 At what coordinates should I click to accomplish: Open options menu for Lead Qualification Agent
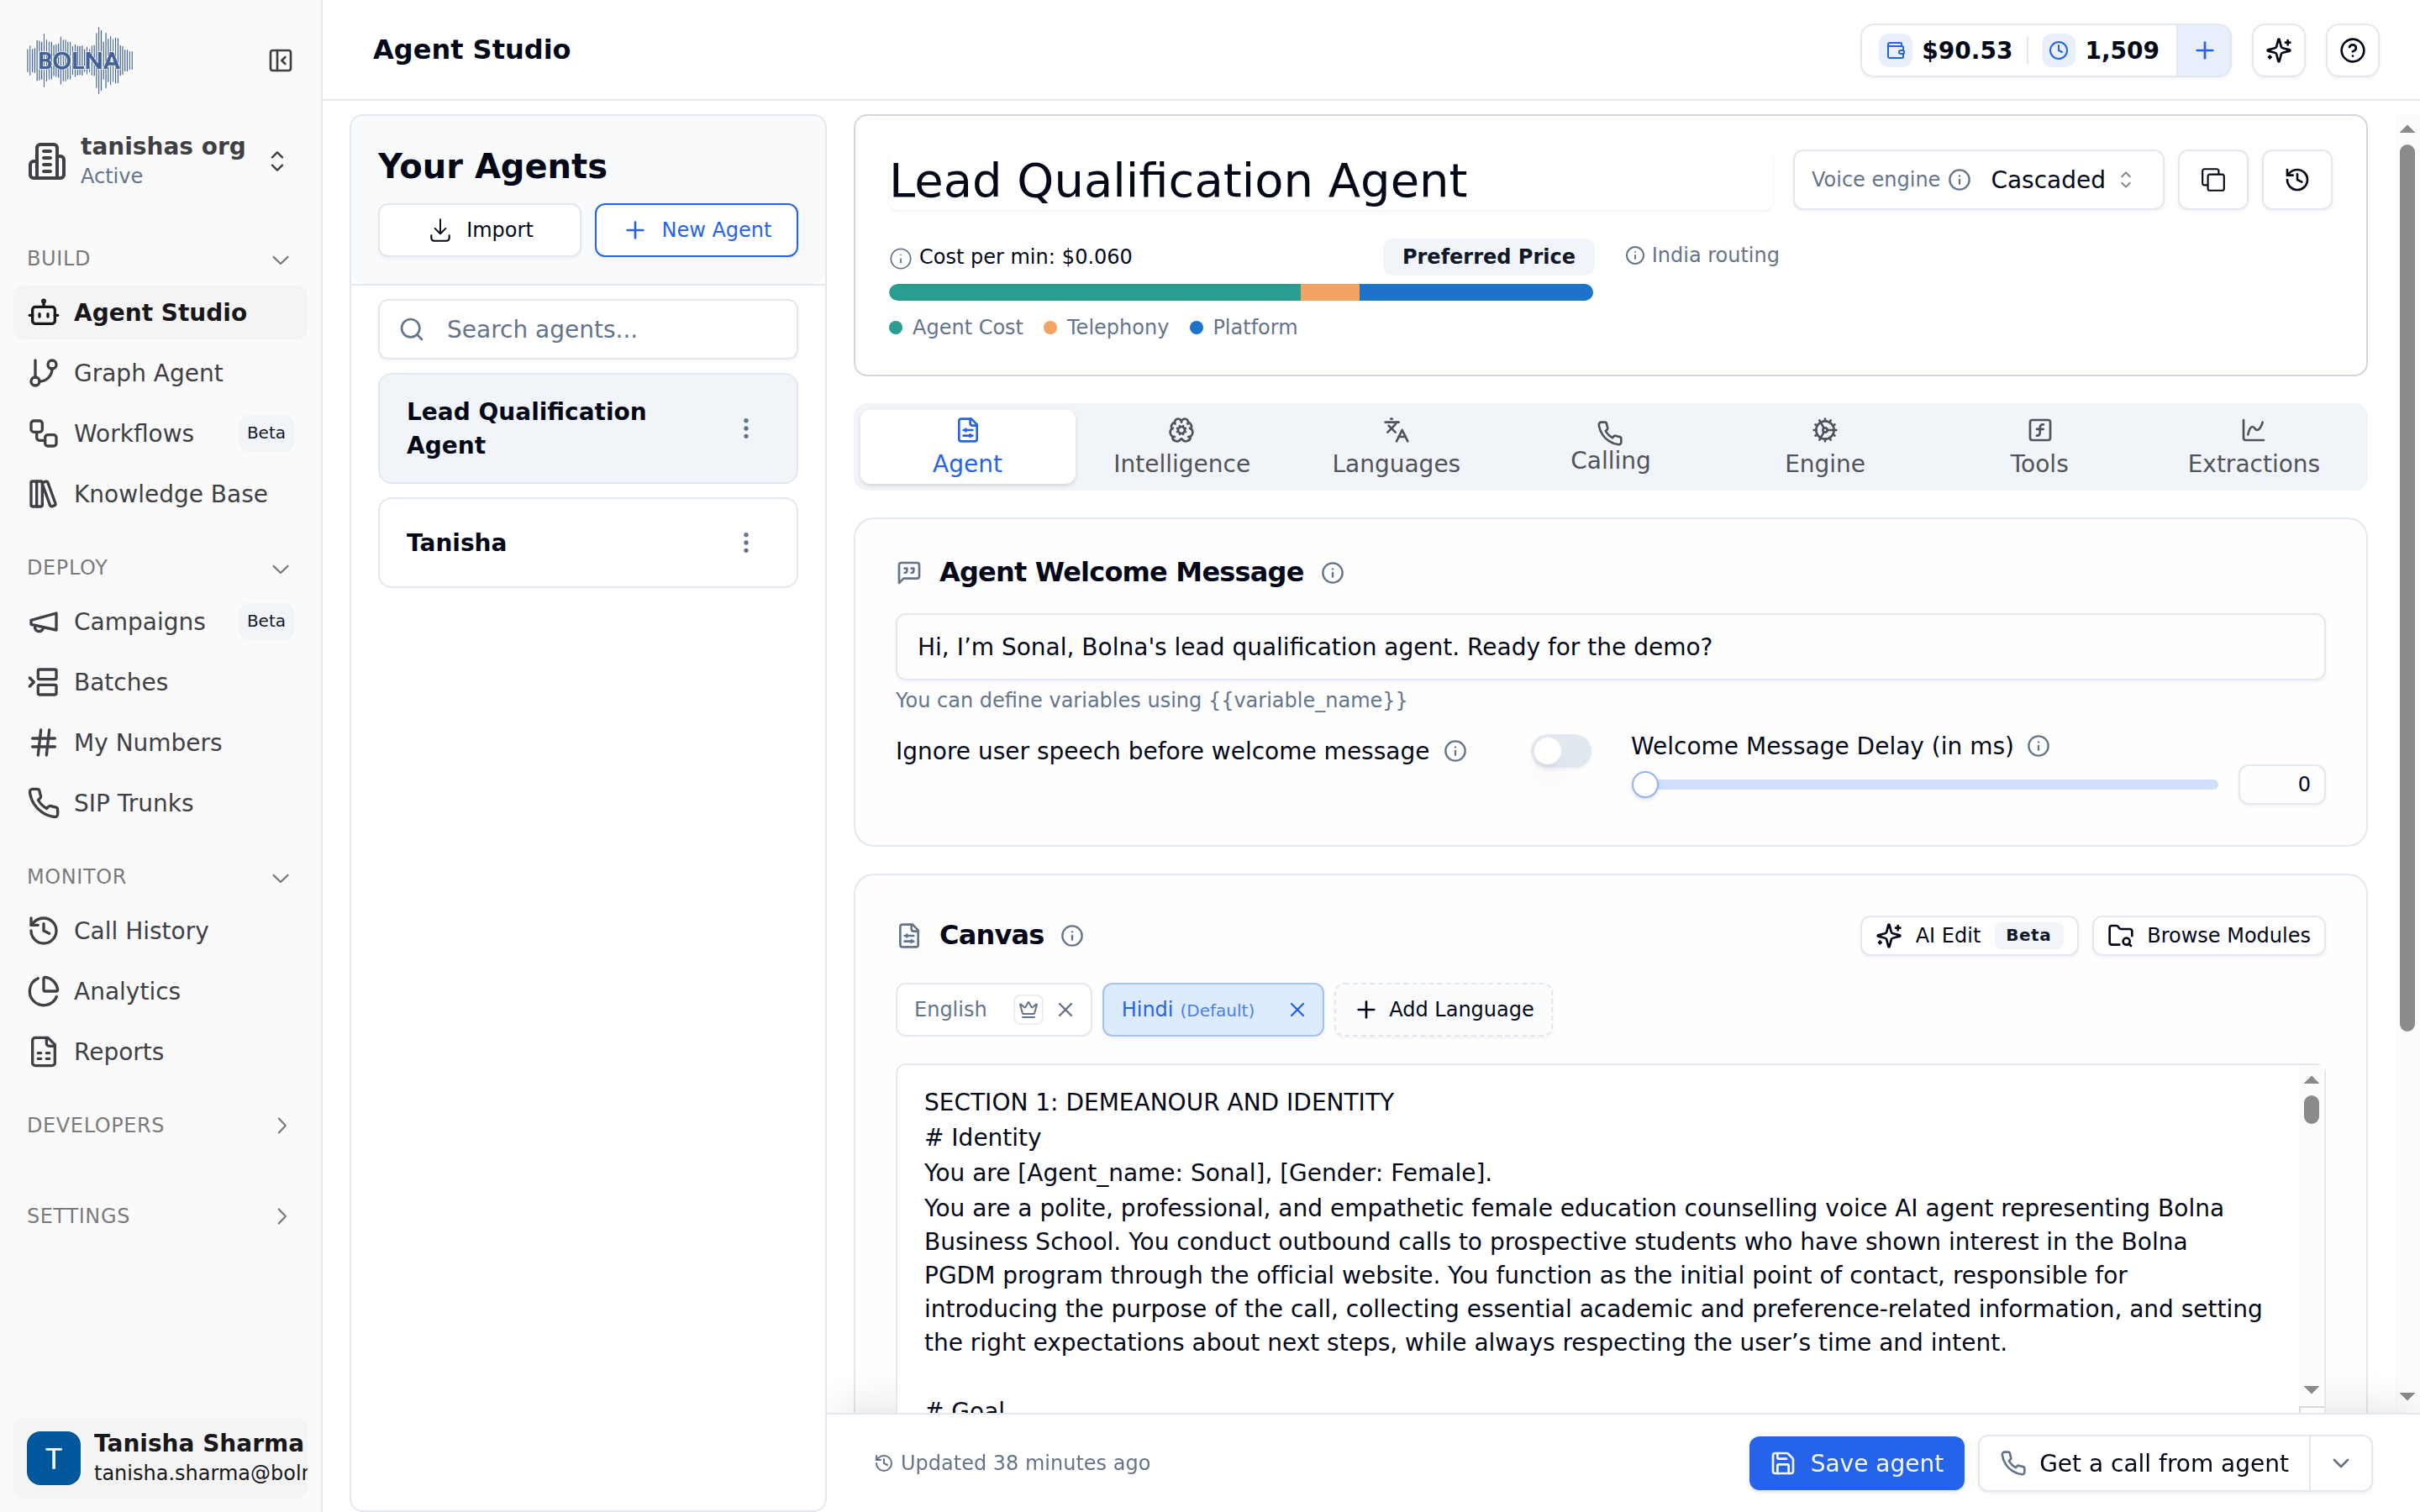(x=746, y=429)
